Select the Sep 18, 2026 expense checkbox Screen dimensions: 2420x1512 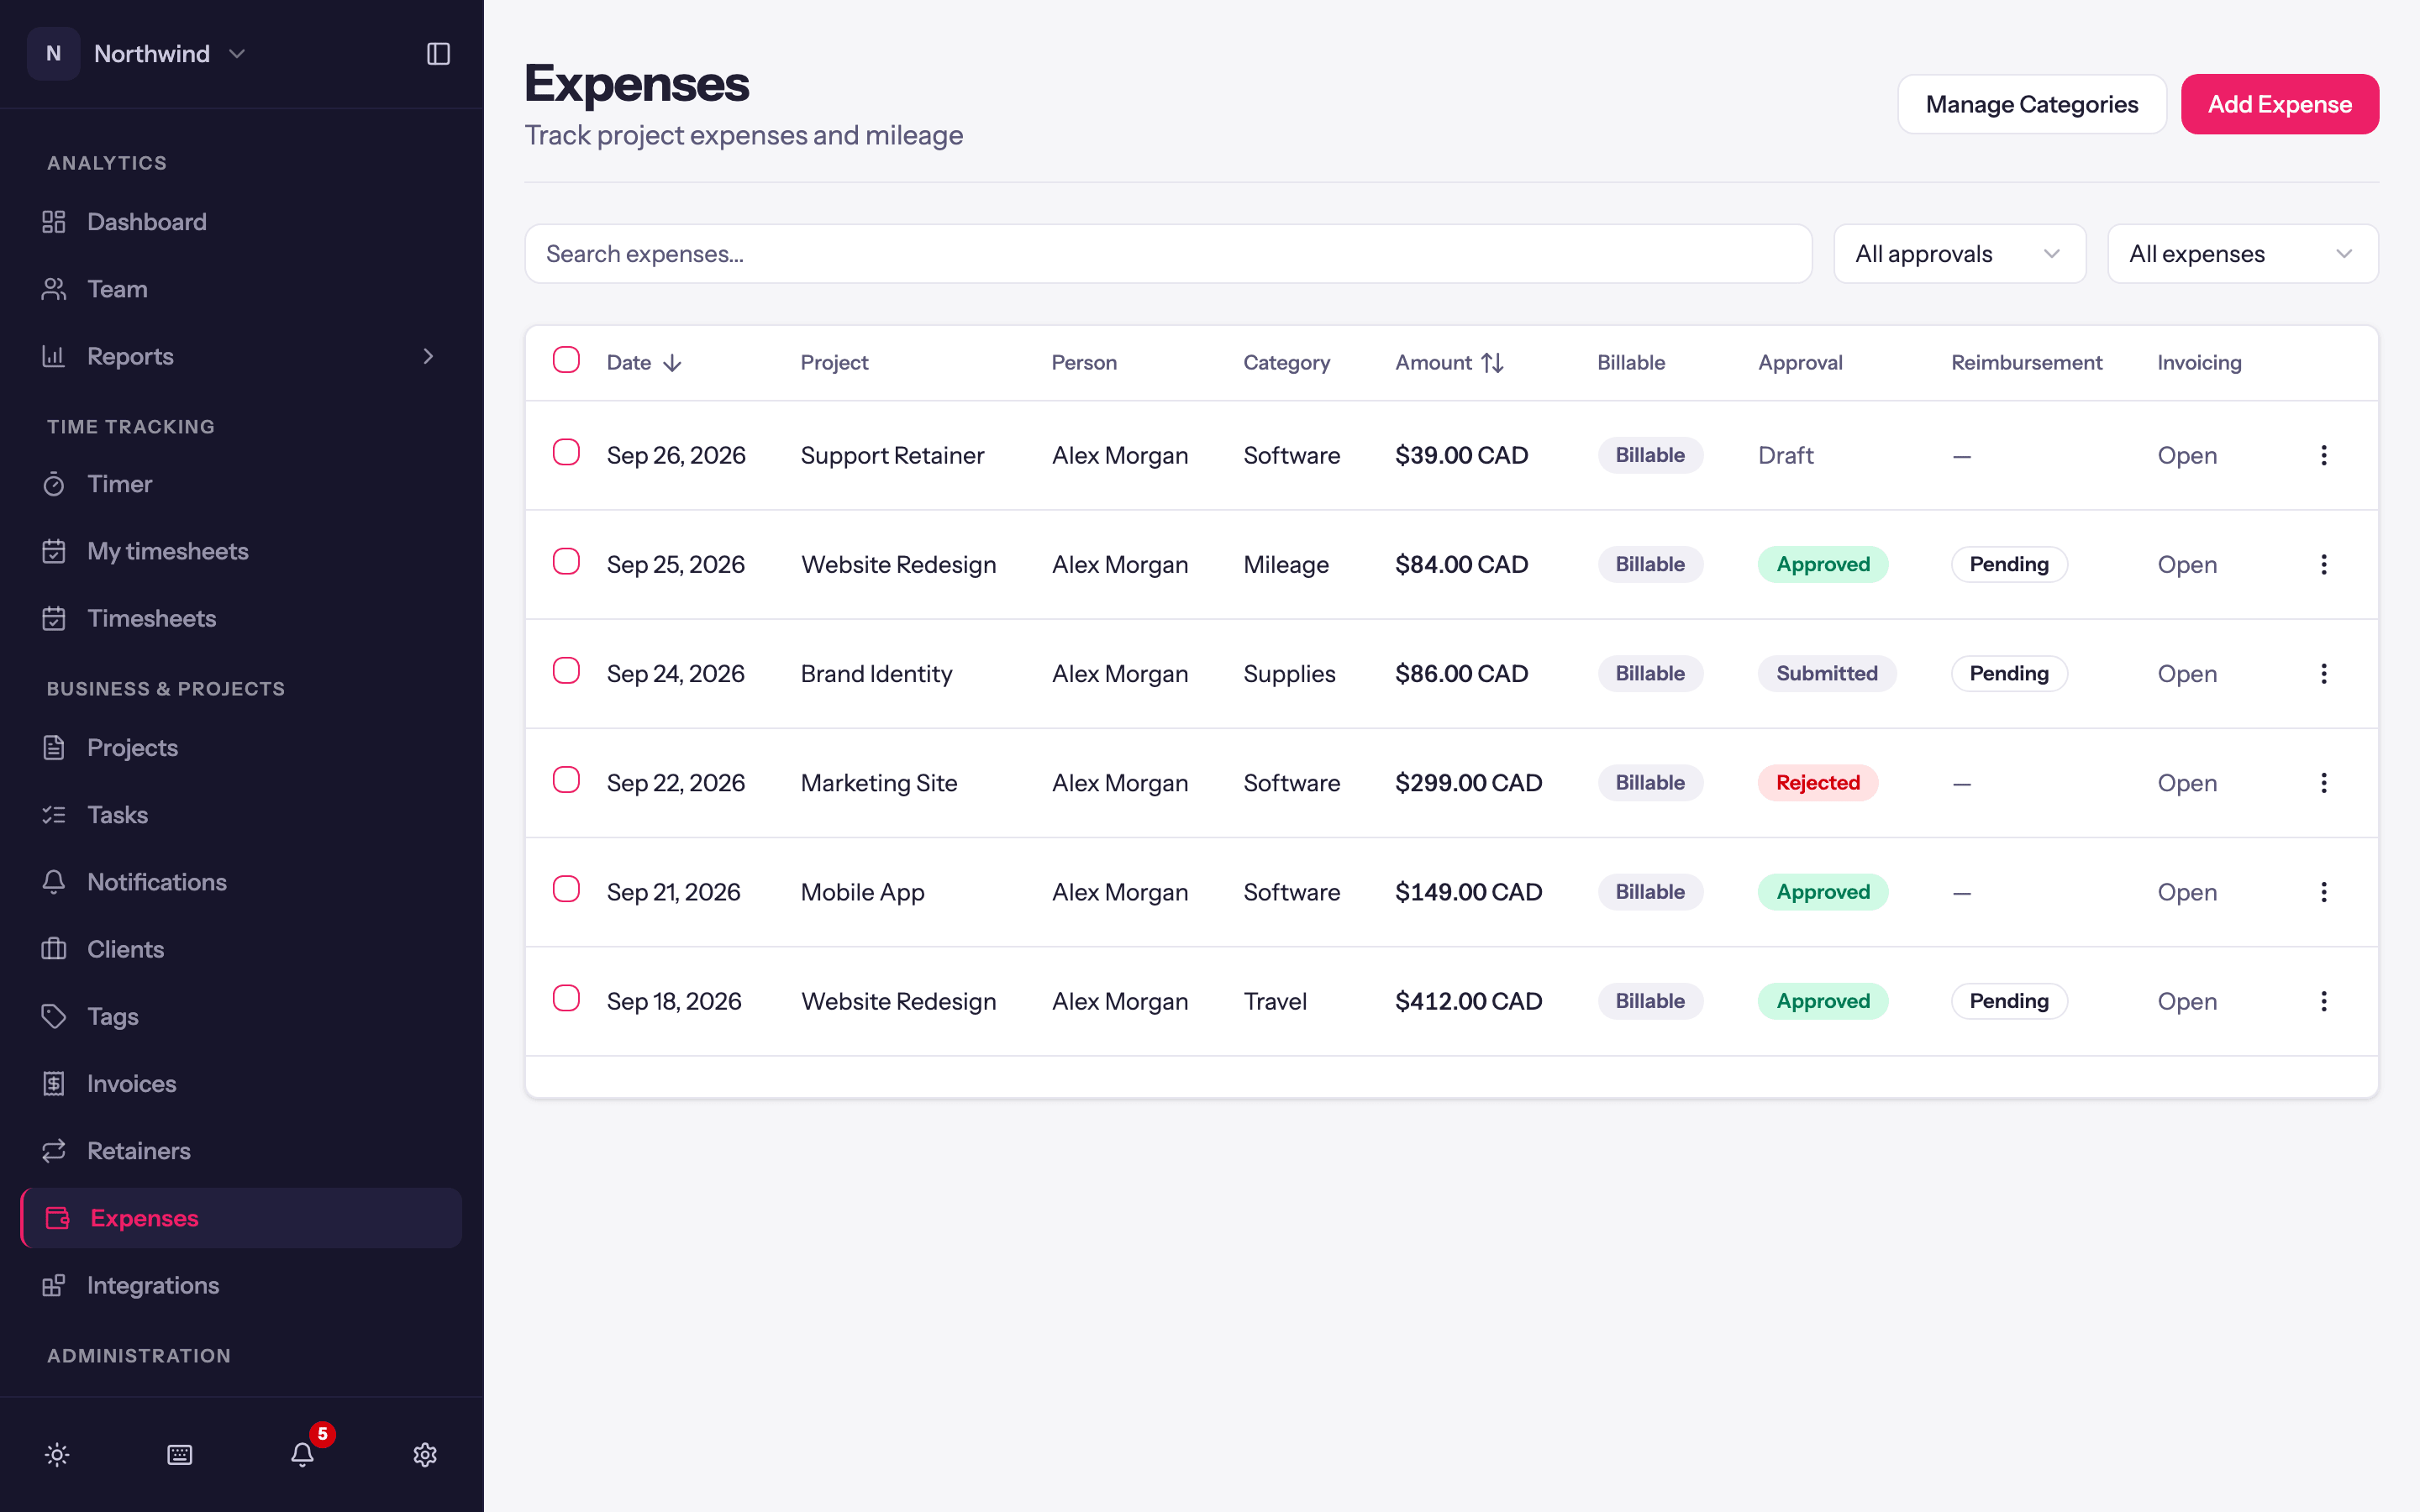566,997
